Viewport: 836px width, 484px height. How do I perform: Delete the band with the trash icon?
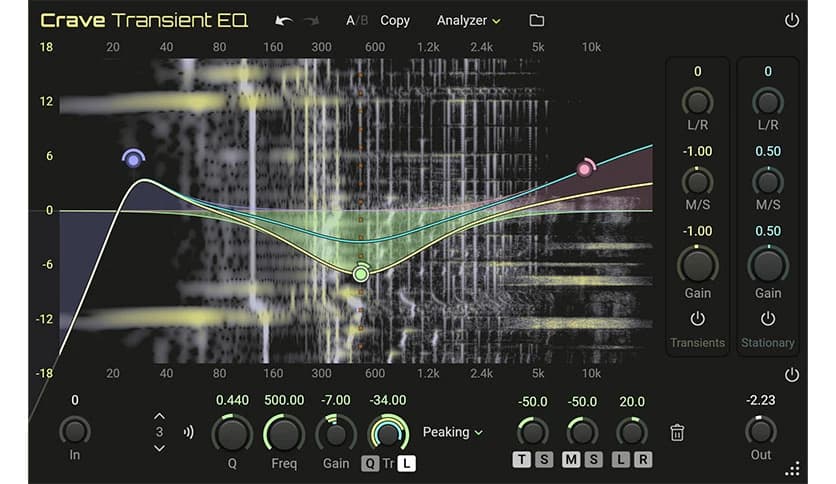tap(677, 432)
